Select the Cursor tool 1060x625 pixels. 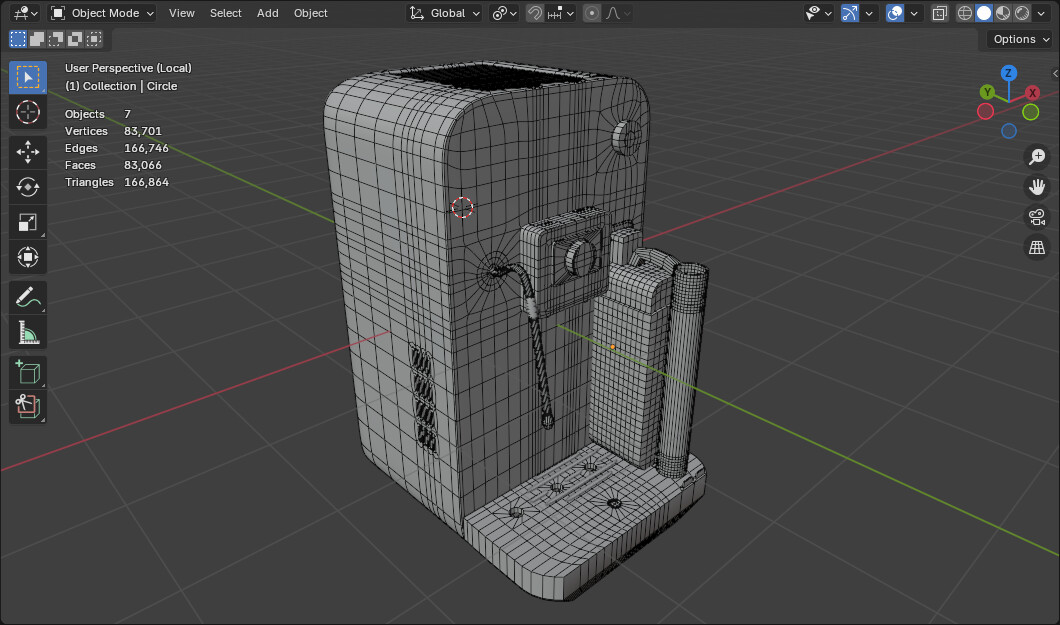(x=28, y=112)
